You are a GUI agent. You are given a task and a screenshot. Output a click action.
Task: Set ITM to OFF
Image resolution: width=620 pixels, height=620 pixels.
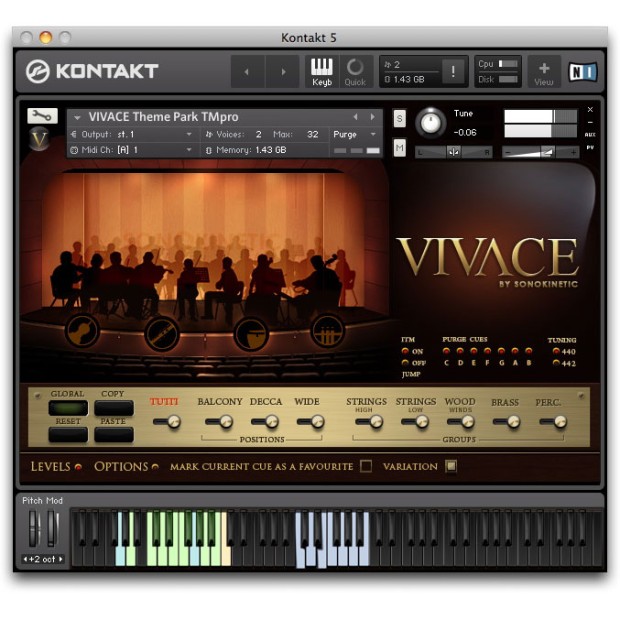pos(405,362)
